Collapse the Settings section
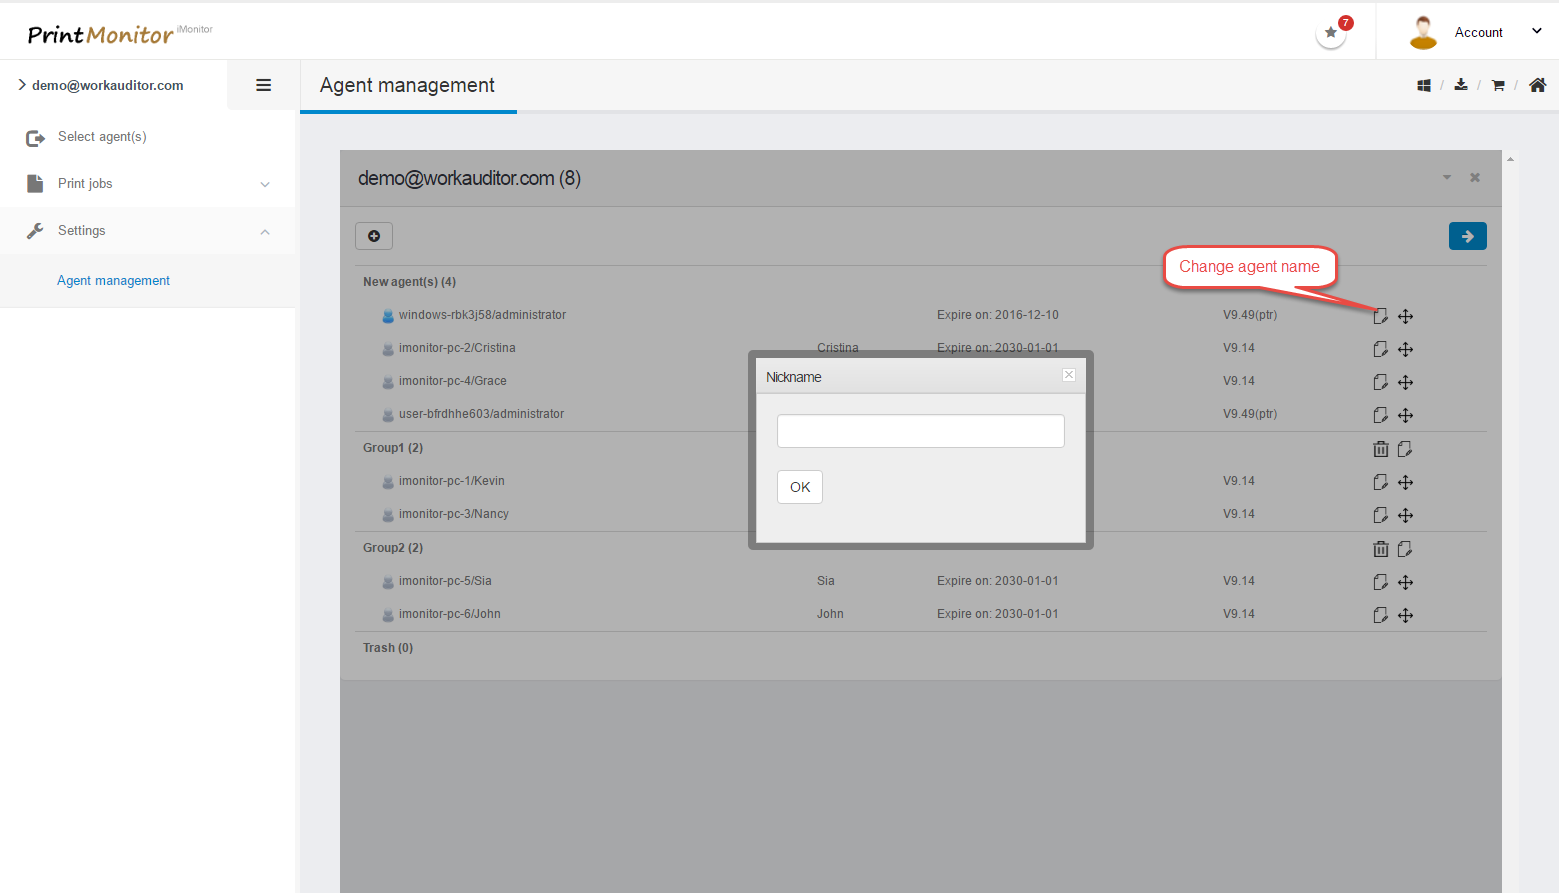The height and width of the screenshot is (893, 1559). 148,231
